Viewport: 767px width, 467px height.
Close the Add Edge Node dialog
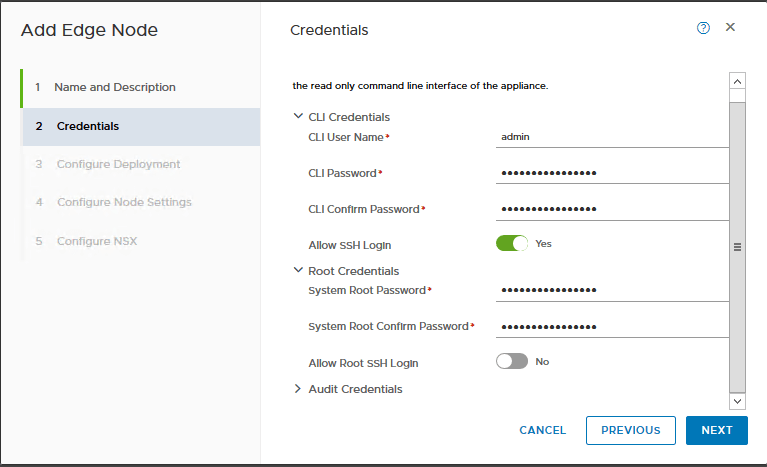pyautogui.click(x=730, y=27)
